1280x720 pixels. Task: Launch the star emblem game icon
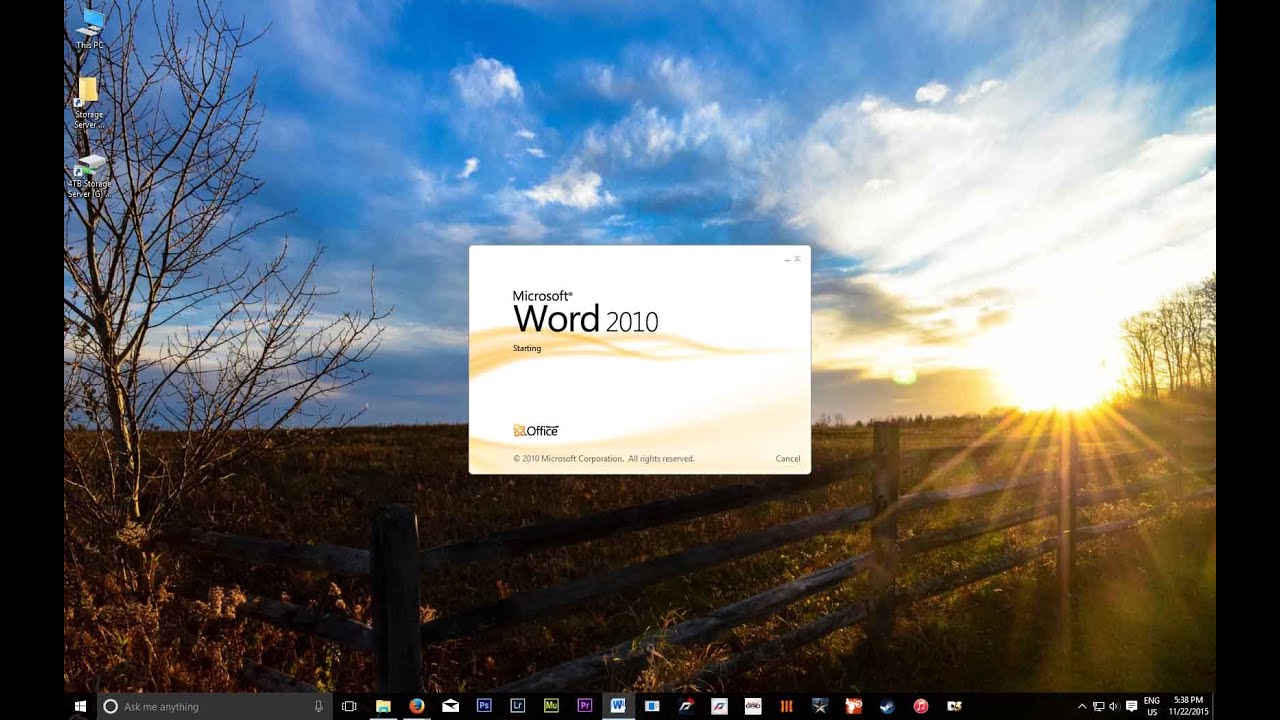[820, 706]
